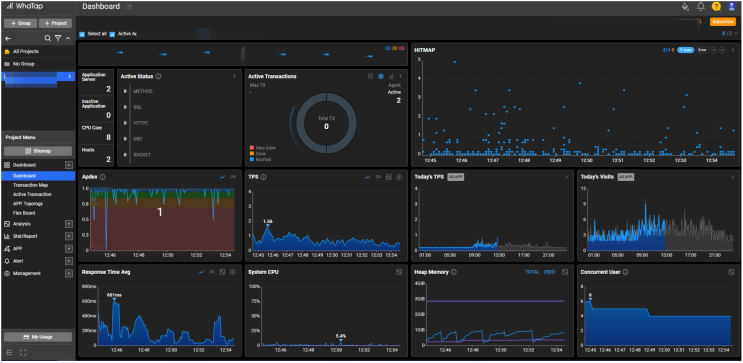
Task: Open Active Transaction menu item
Action: tap(32, 194)
